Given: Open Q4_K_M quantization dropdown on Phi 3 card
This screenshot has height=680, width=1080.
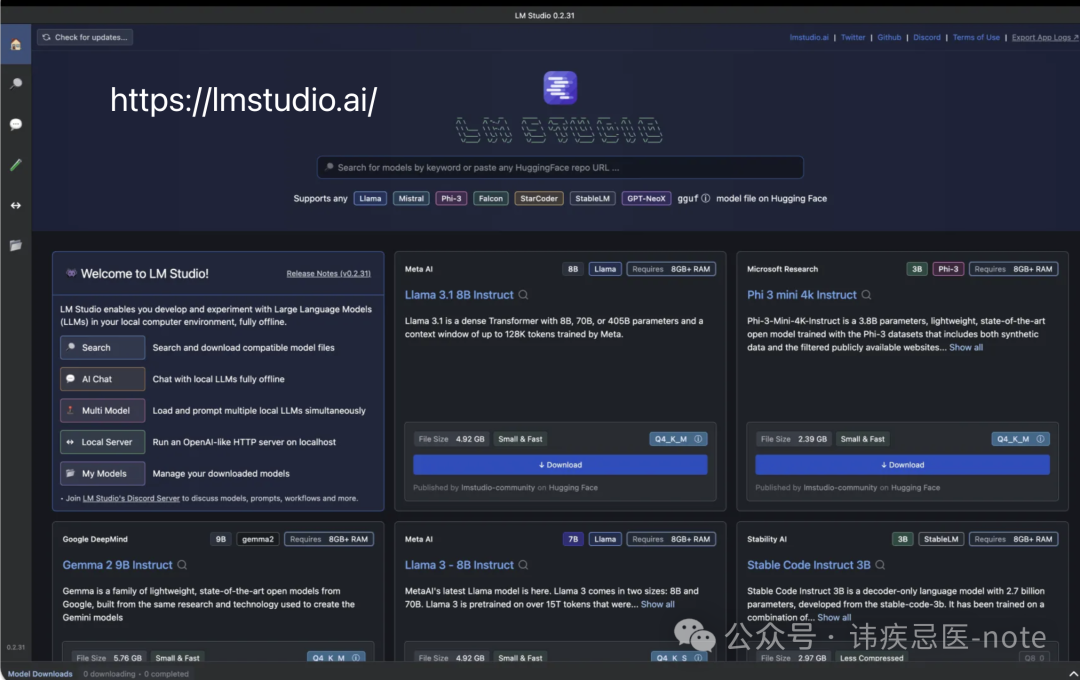Looking at the screenshot, I should coord(1021,439).
